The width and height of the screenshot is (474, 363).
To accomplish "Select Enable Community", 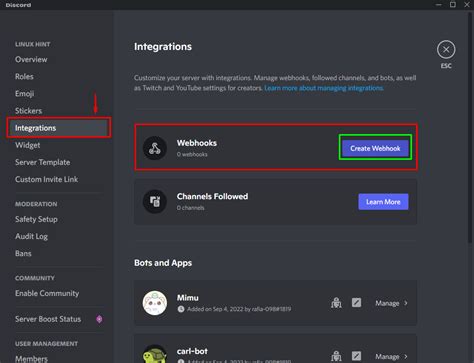I will [x=47, y=293].
